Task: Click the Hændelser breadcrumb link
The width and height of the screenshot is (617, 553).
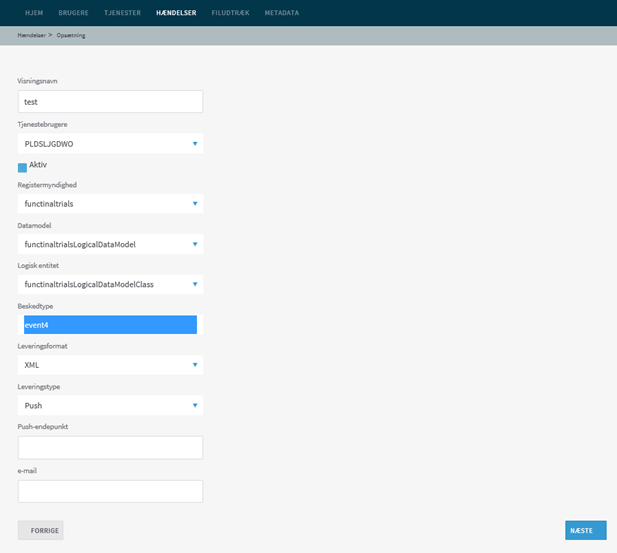Action: point(31,35)
